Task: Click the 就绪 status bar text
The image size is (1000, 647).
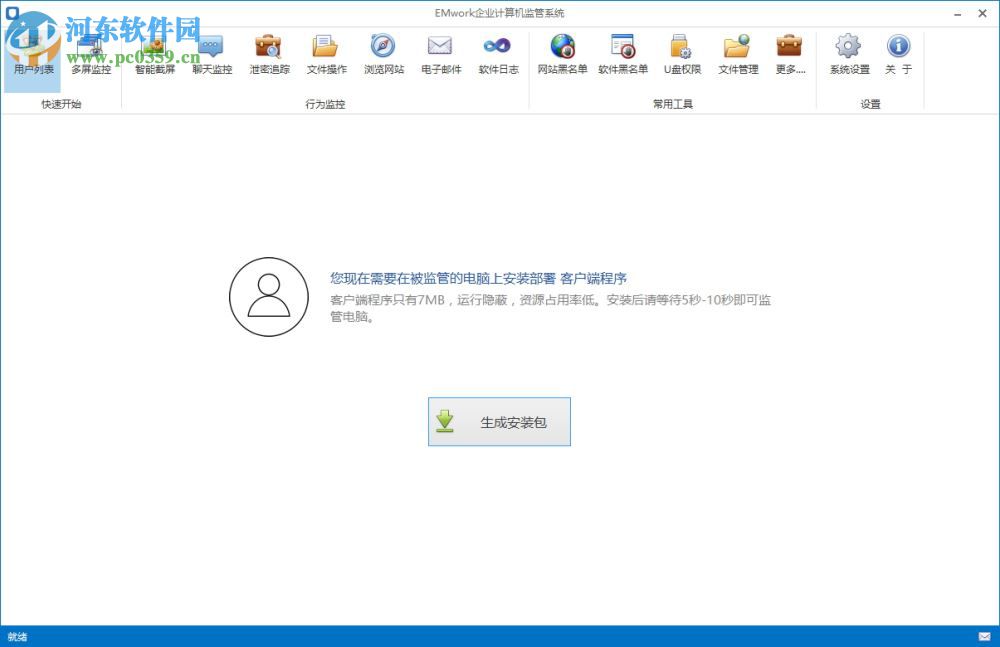Action: click(17, 637)
